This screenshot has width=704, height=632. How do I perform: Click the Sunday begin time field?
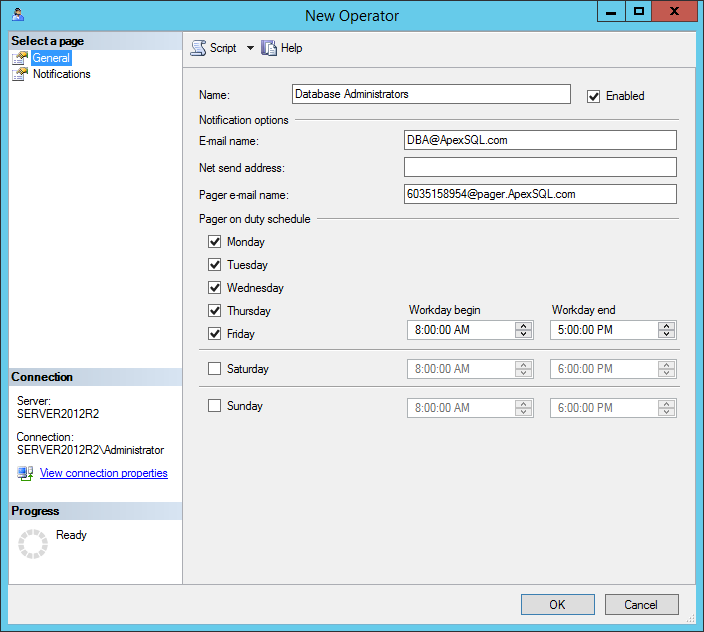pyautogui.click(x=470, y=408)
